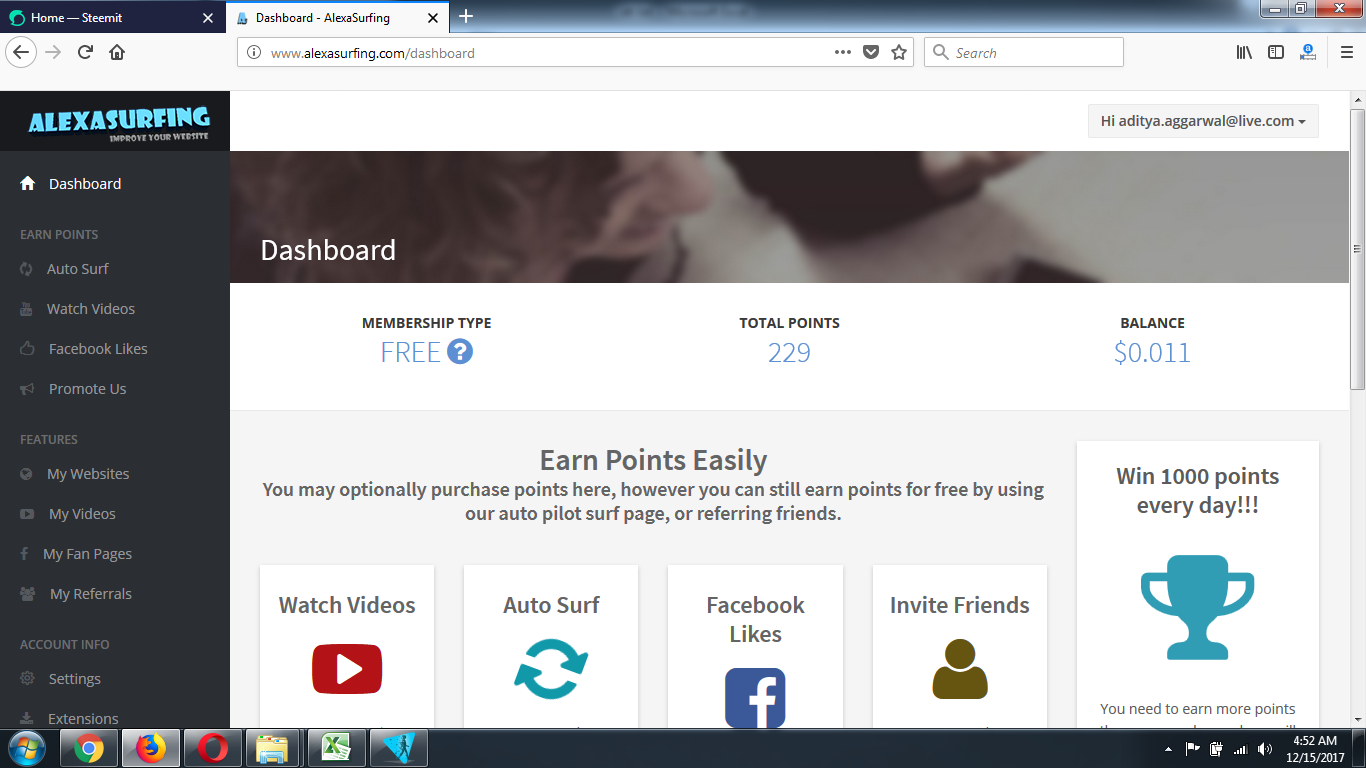Click the Settings gear icon in sidebar

click(x=28, y=679)
